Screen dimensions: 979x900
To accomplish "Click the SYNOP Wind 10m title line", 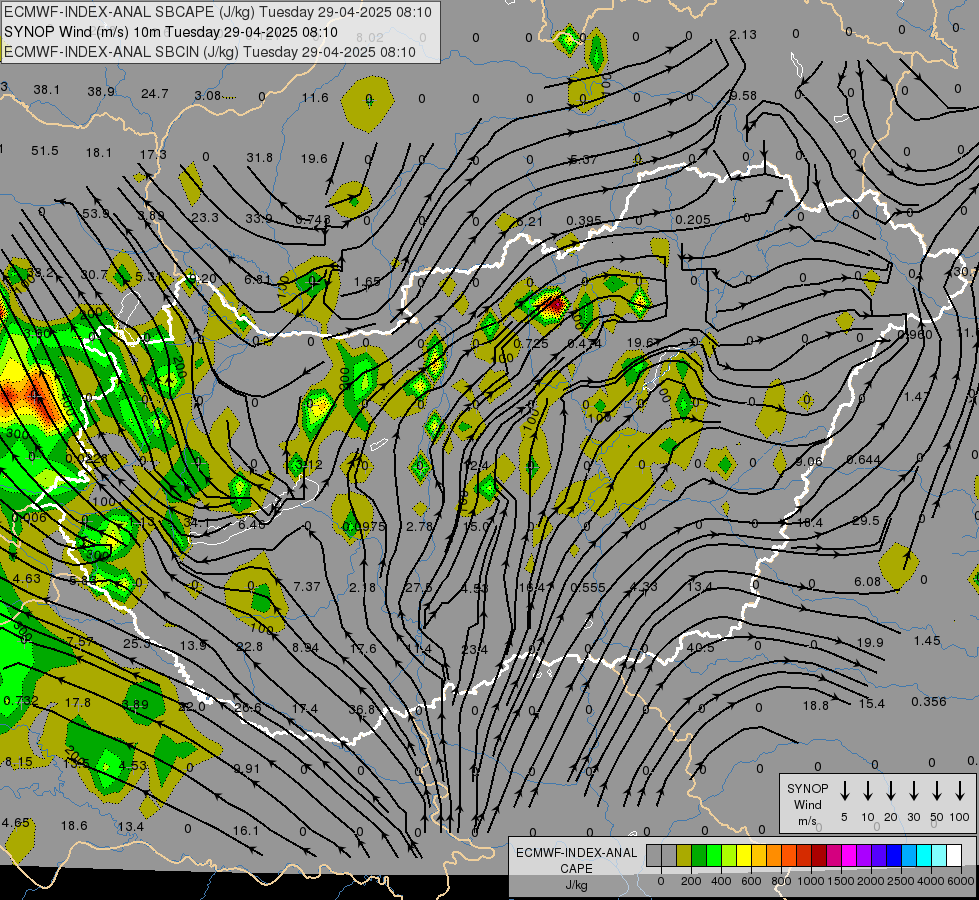I will tap(171, 32).
